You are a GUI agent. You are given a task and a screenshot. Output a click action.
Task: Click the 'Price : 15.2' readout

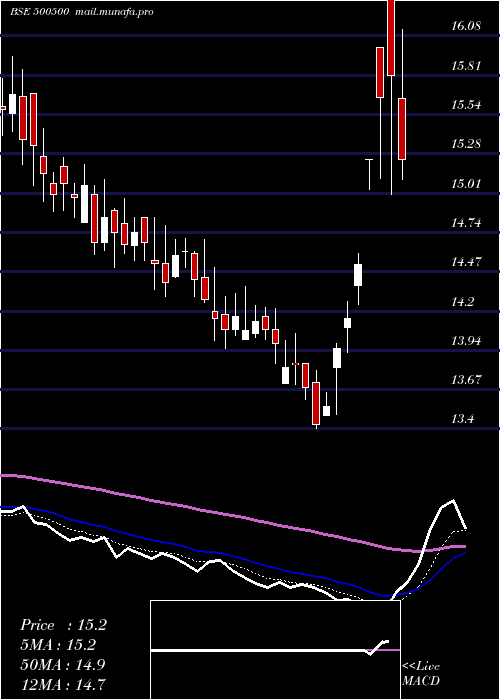pyautogui.click(x=63, y=625)
